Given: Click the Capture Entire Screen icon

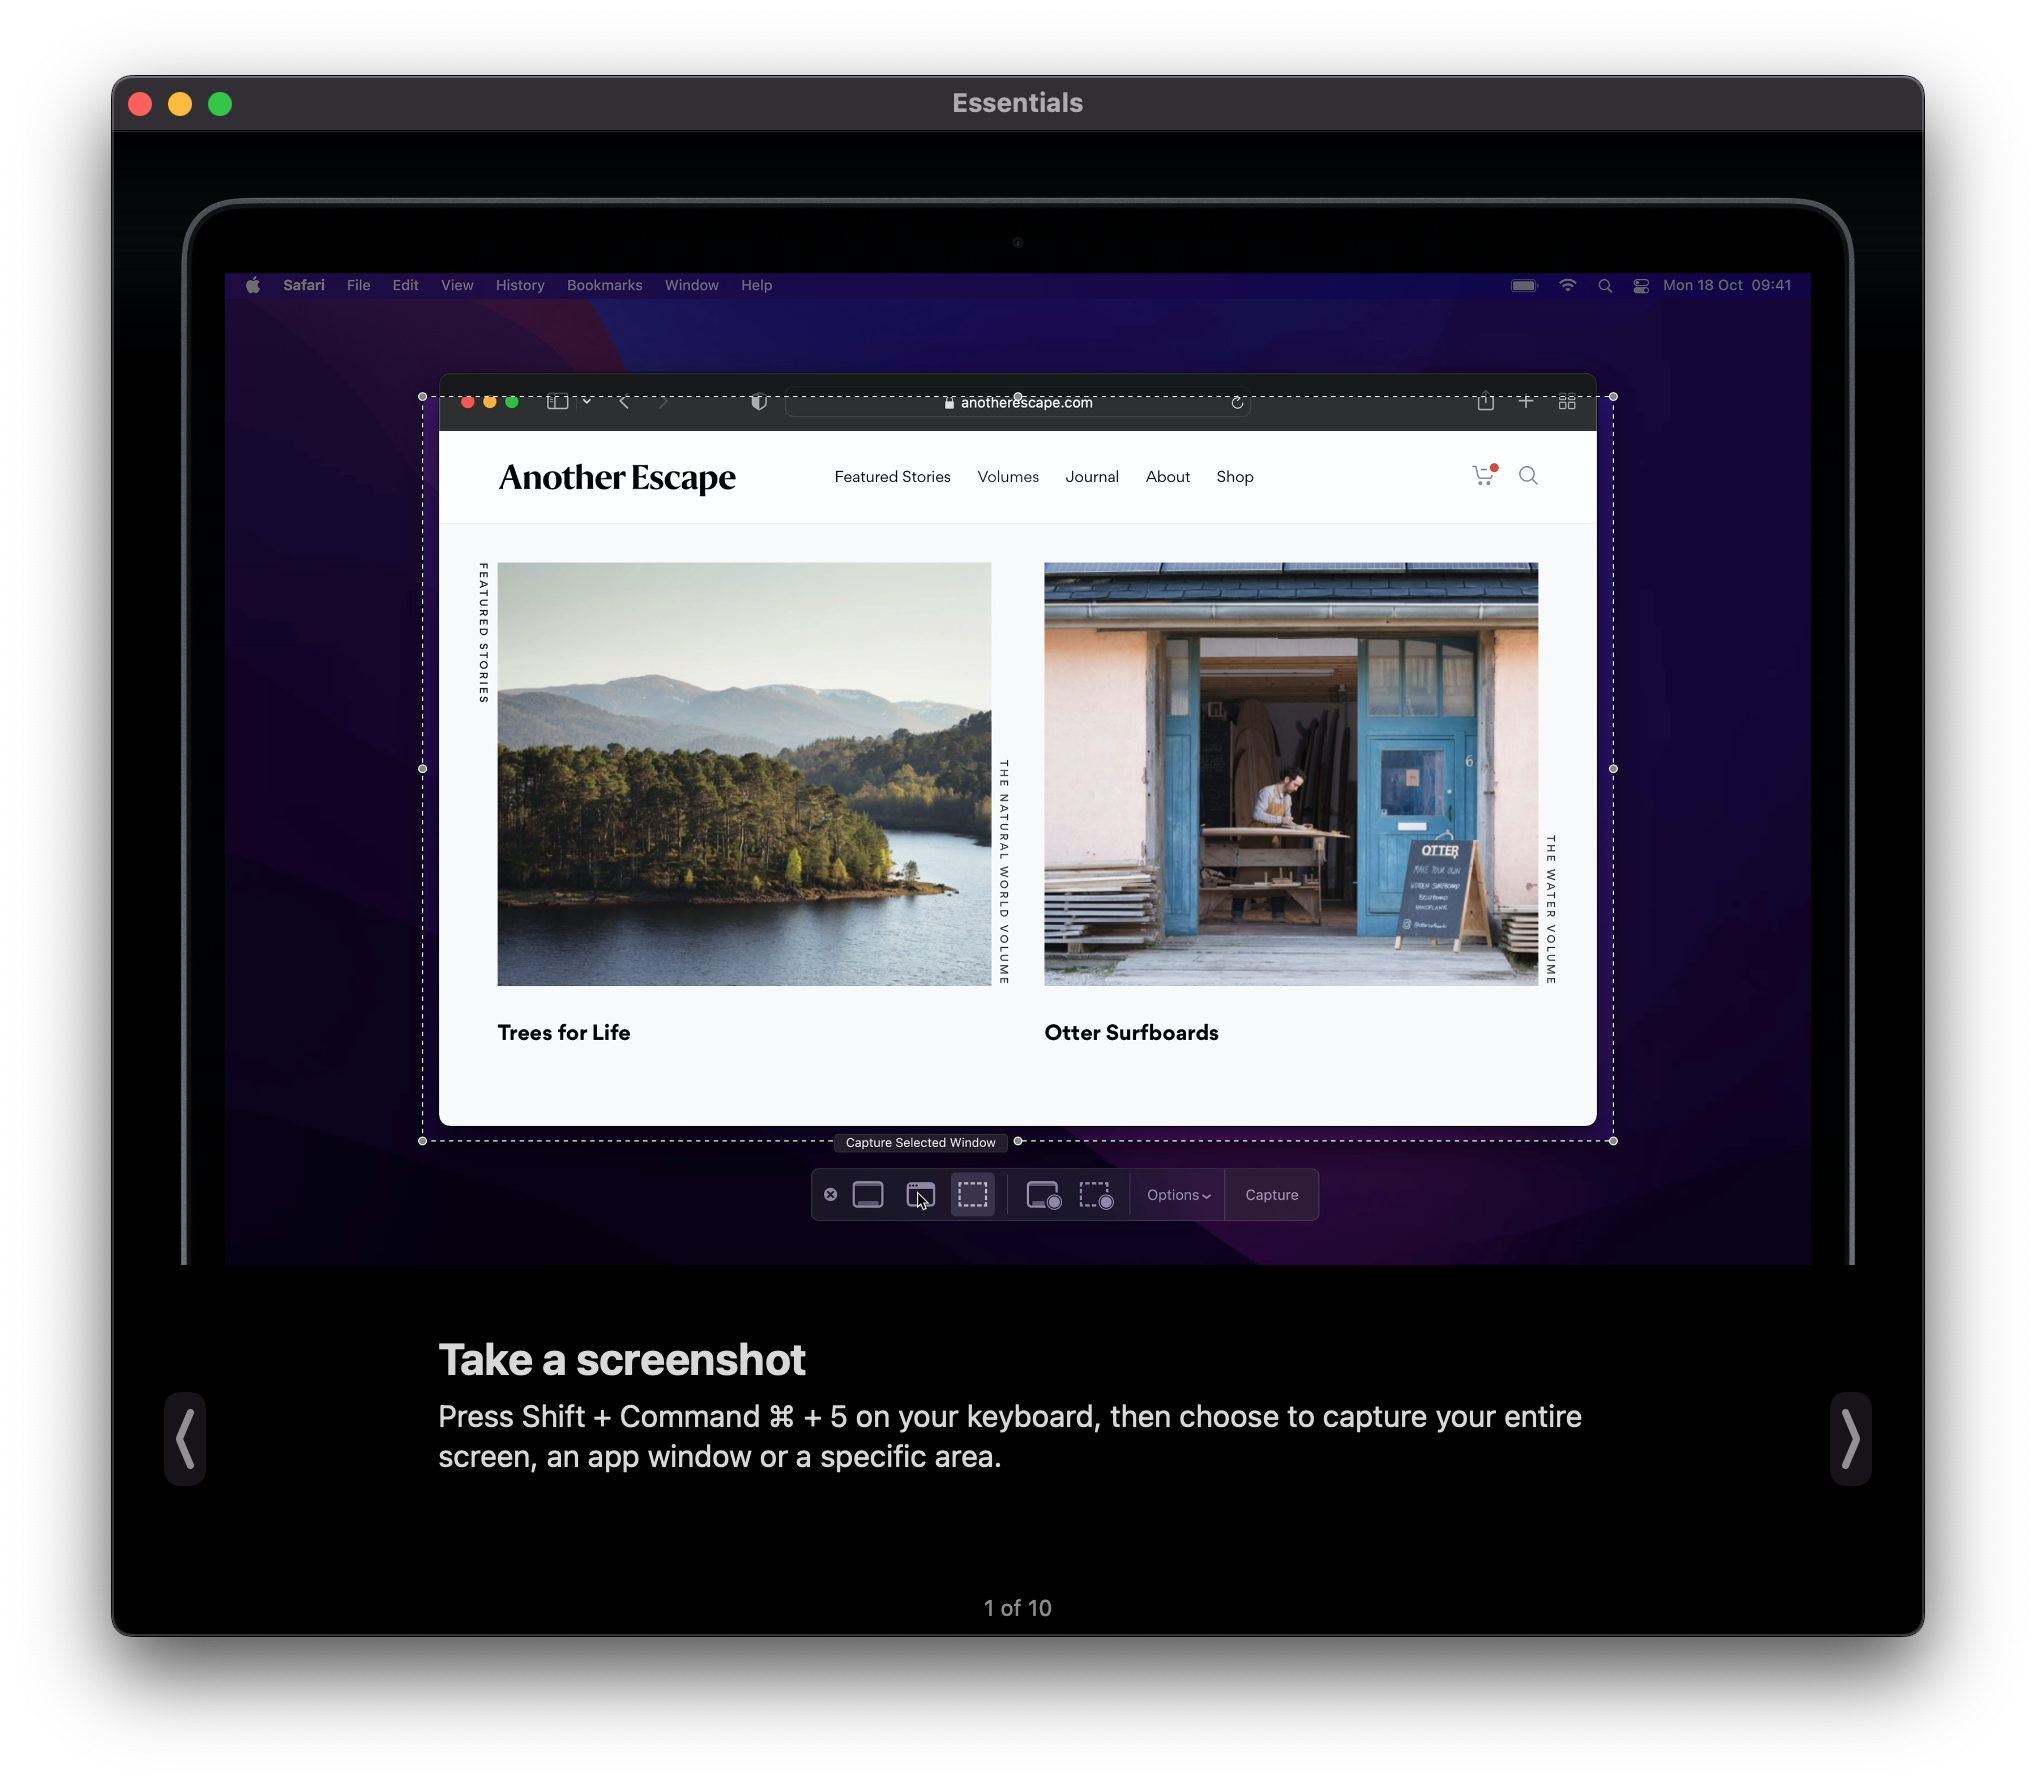Looking at the screenshot, I should point(867,1195).
